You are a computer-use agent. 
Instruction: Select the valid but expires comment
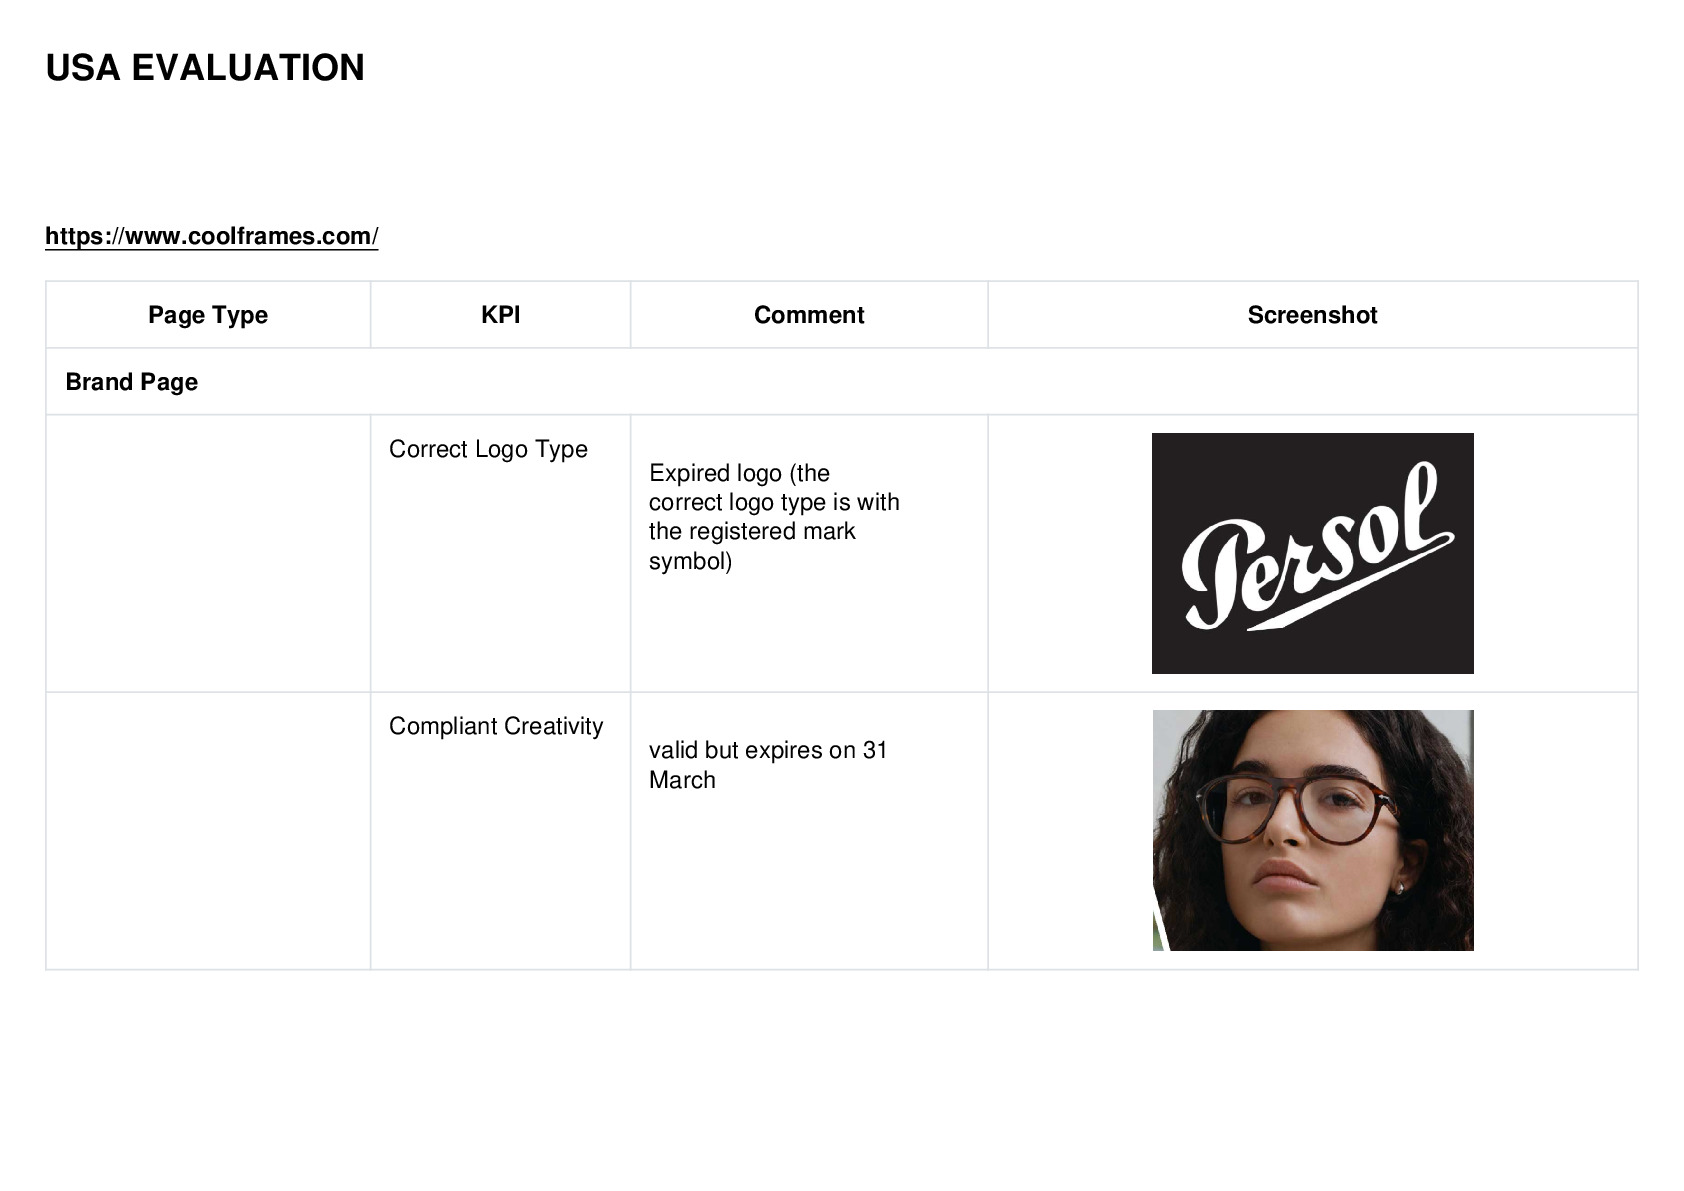pyautogui.click(x=768, y=765)
